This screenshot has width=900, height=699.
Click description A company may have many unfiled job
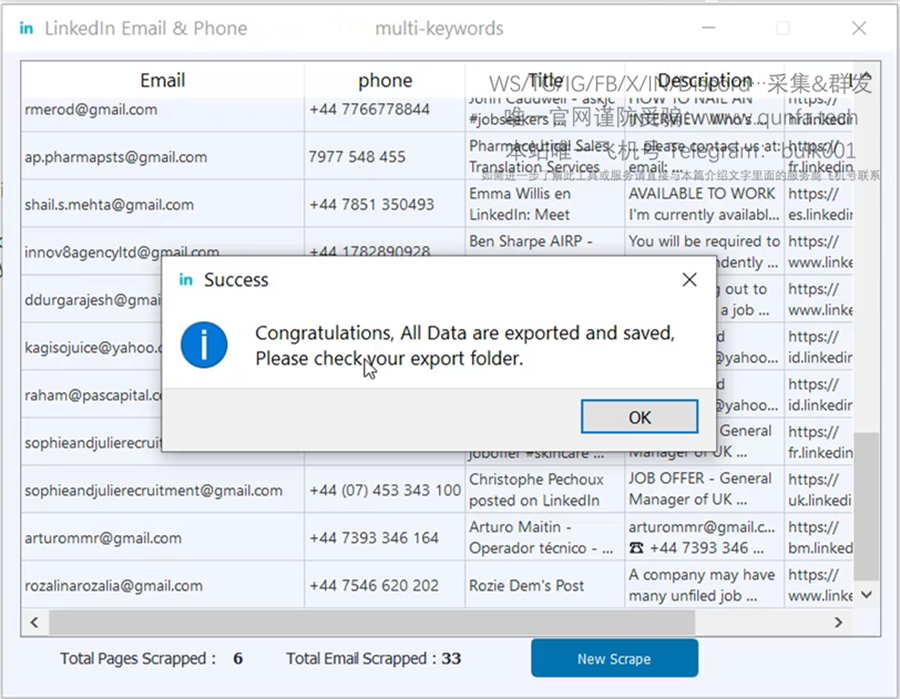pos(704,585)
